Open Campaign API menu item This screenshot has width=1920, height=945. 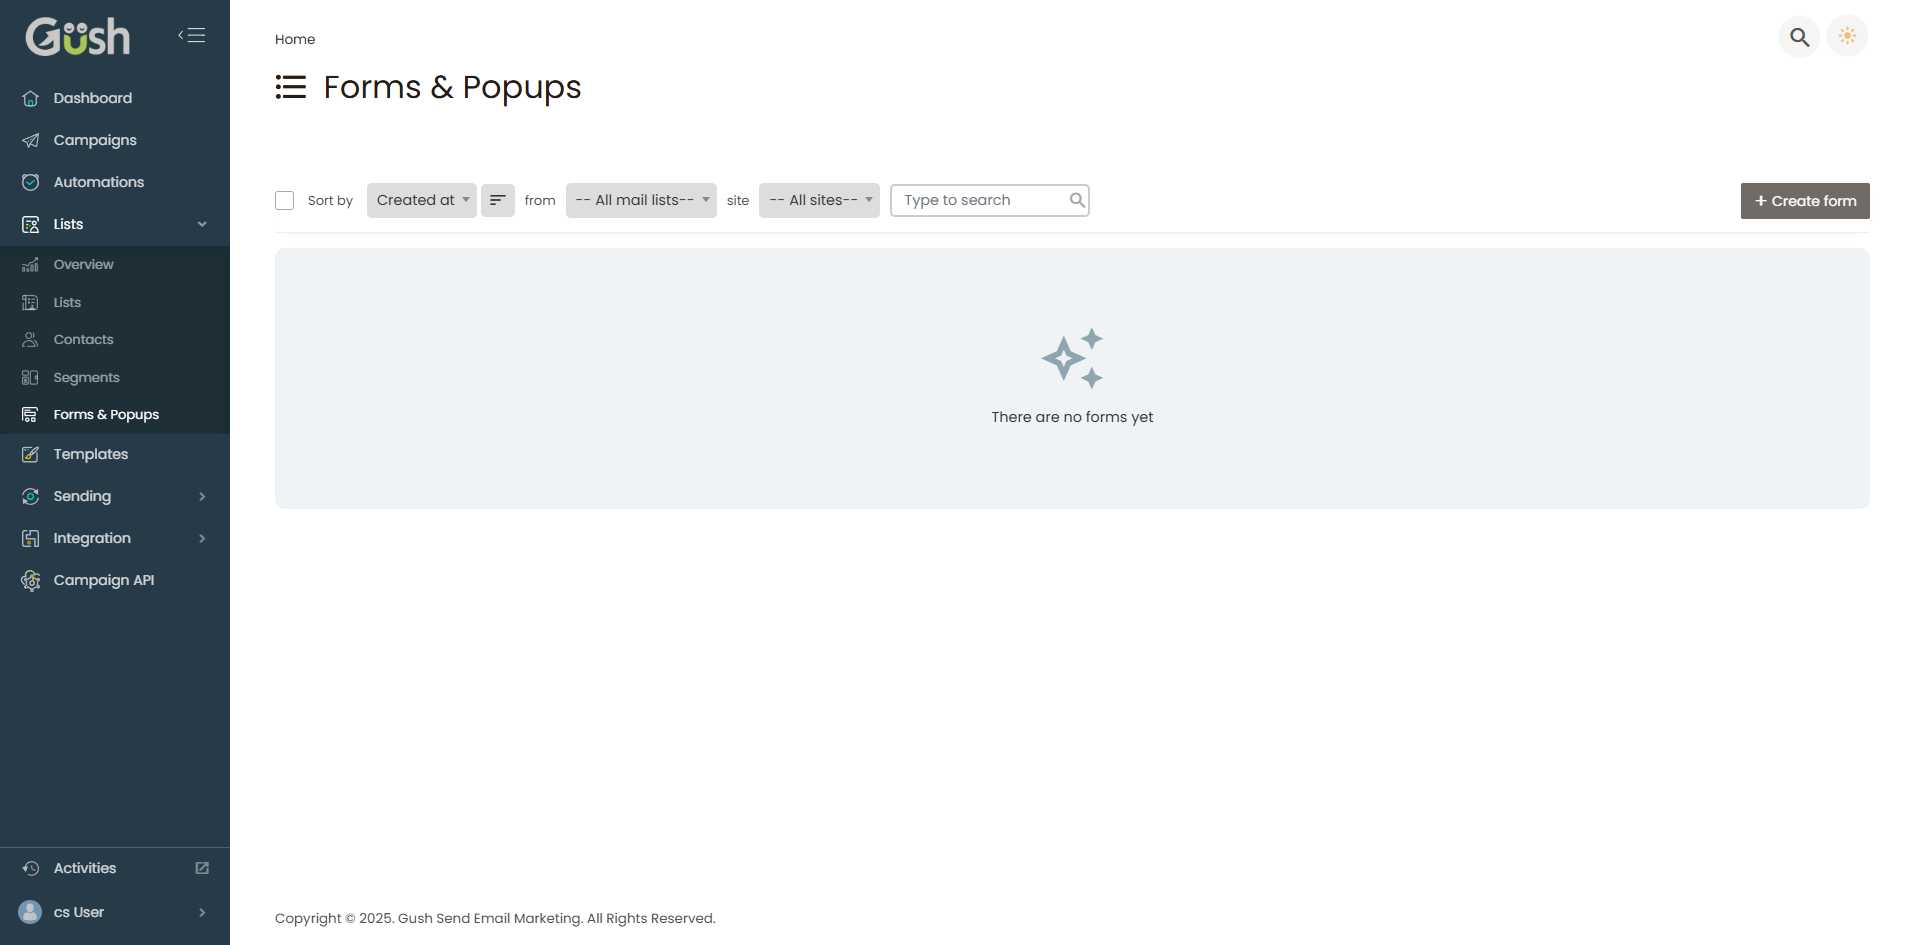115,580
